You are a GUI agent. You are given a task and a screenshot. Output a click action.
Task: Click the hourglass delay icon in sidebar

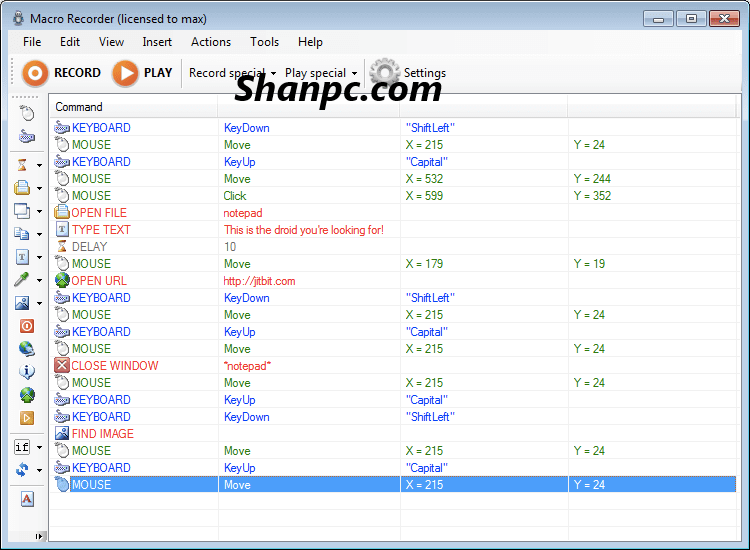[22, 164]
